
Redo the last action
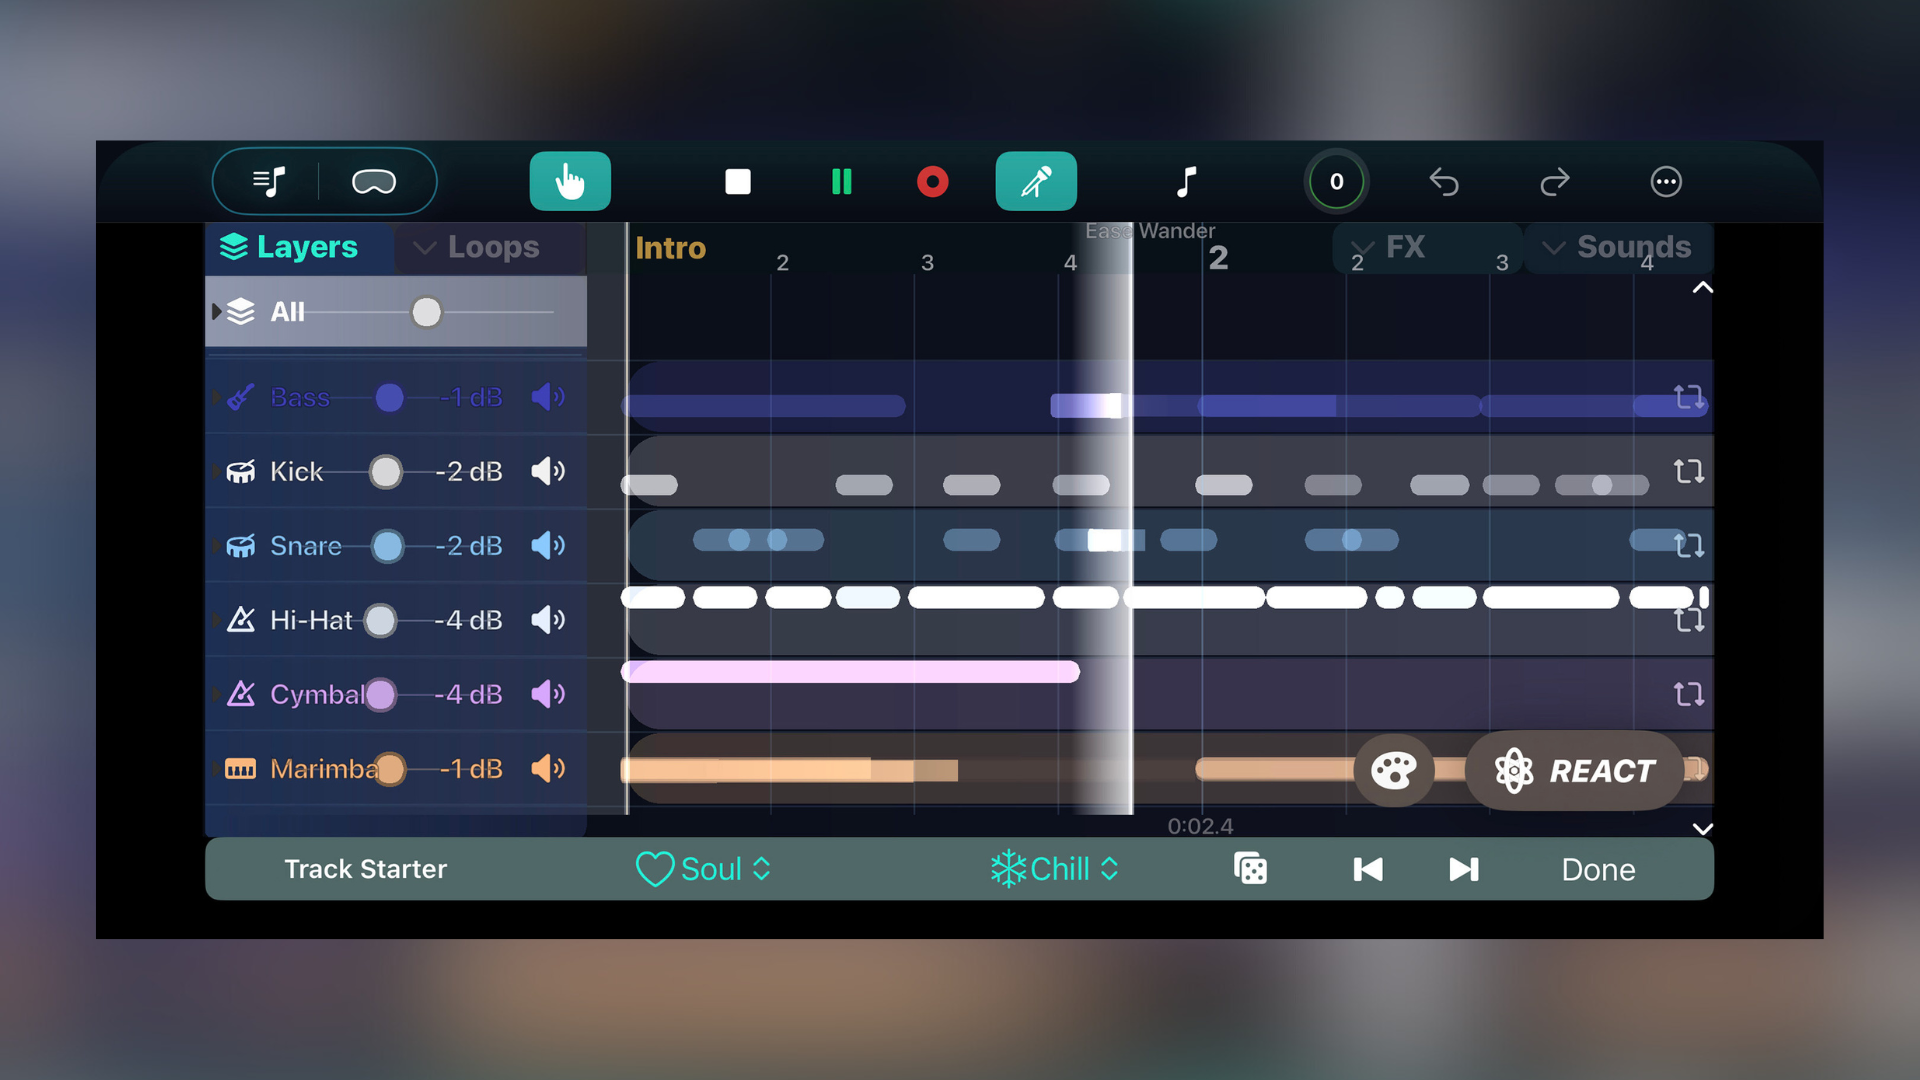1555,182
